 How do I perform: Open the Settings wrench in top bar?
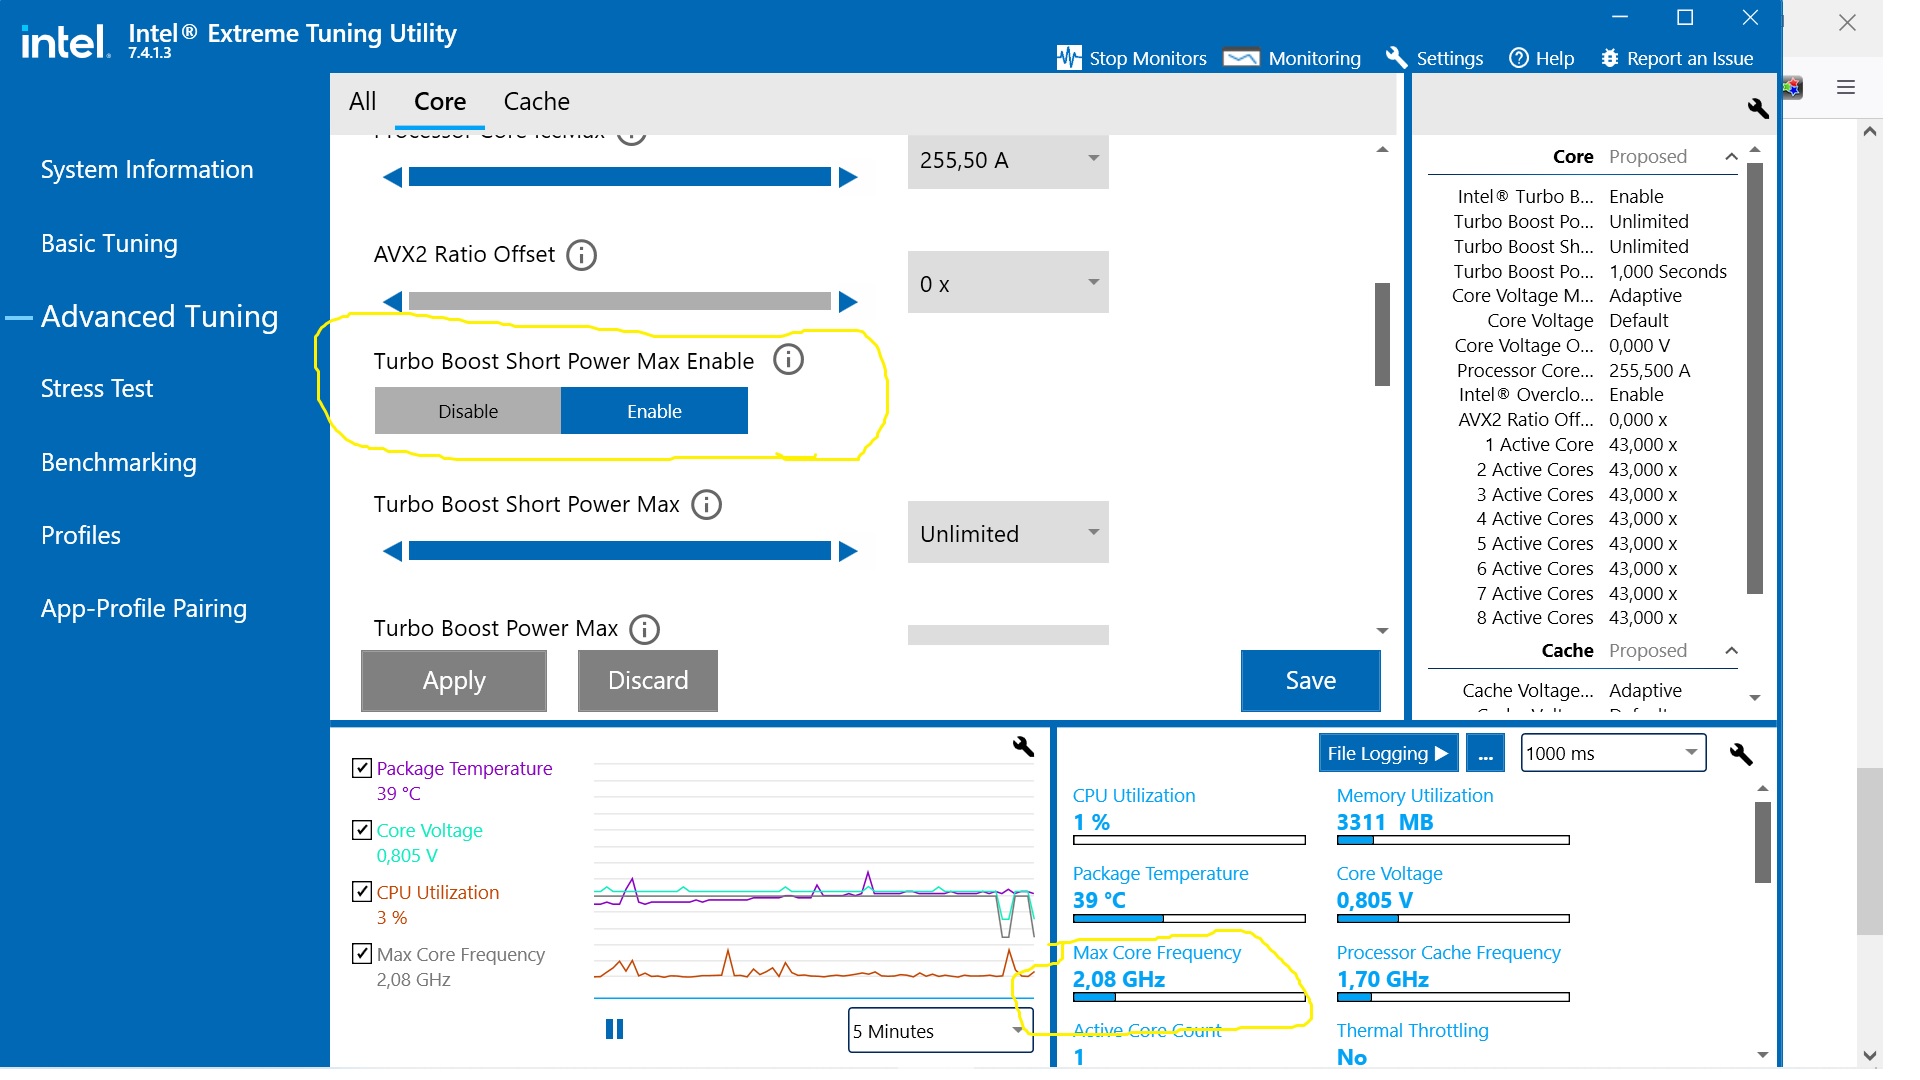coord(1396,58)
